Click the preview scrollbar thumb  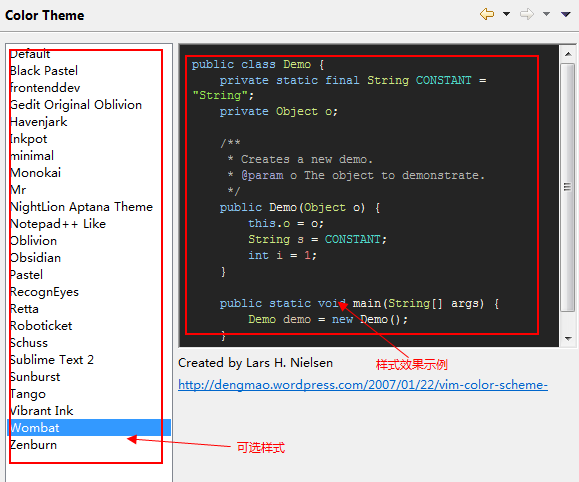click(x=568, y=187)
